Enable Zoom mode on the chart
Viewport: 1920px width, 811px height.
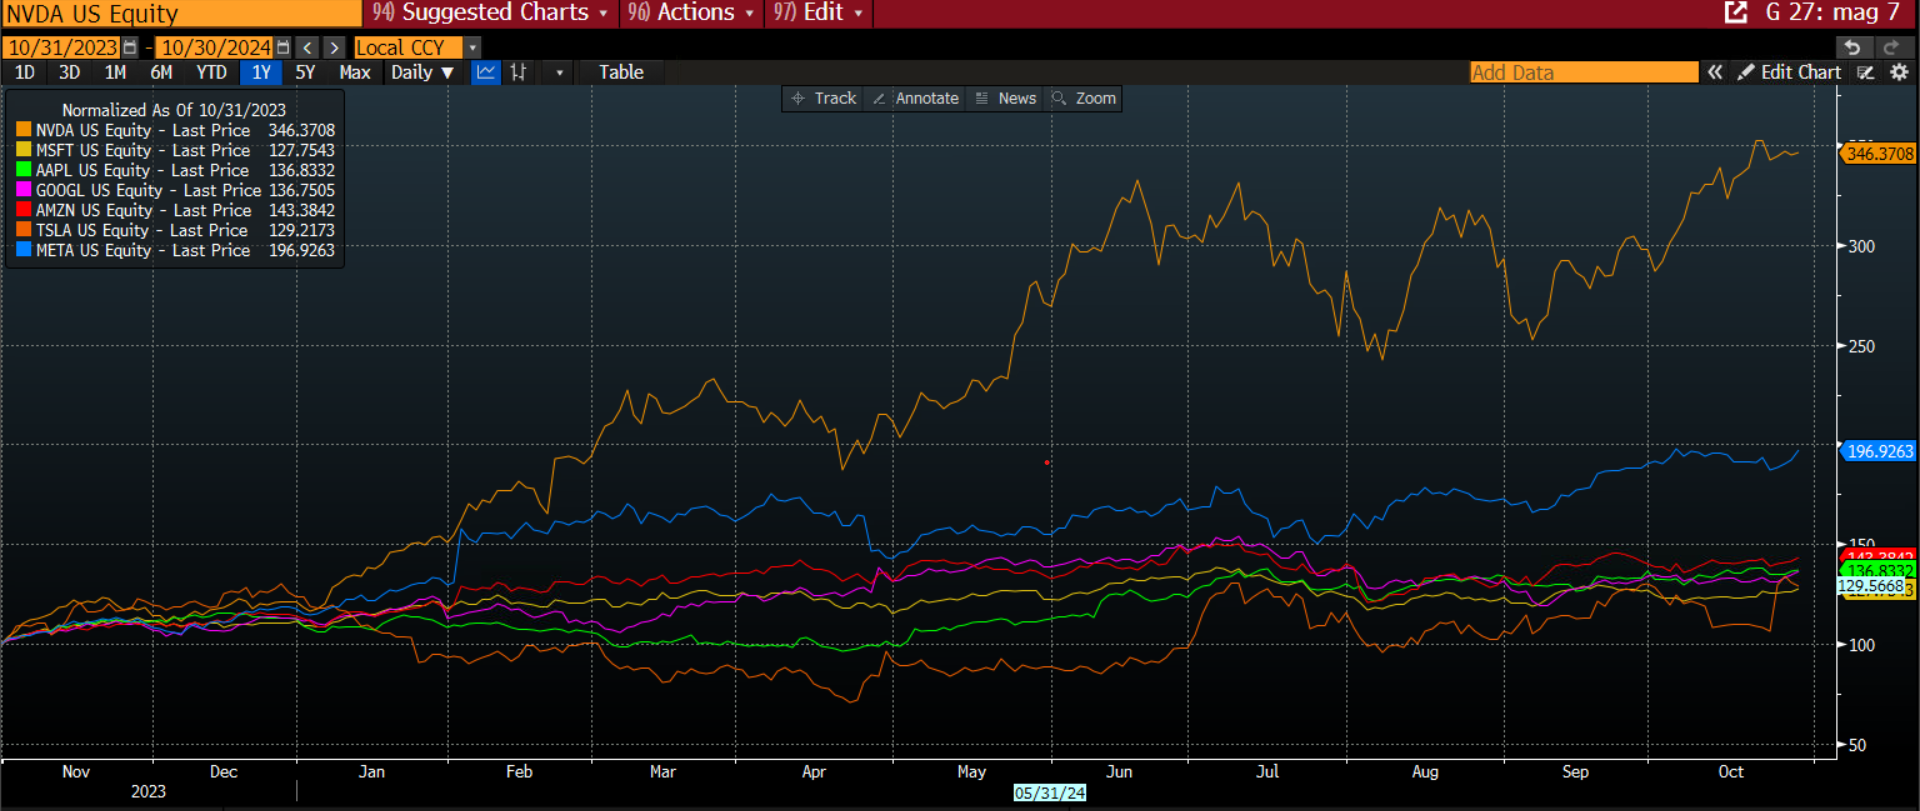pyautogui.click(x=1084, y=98)
